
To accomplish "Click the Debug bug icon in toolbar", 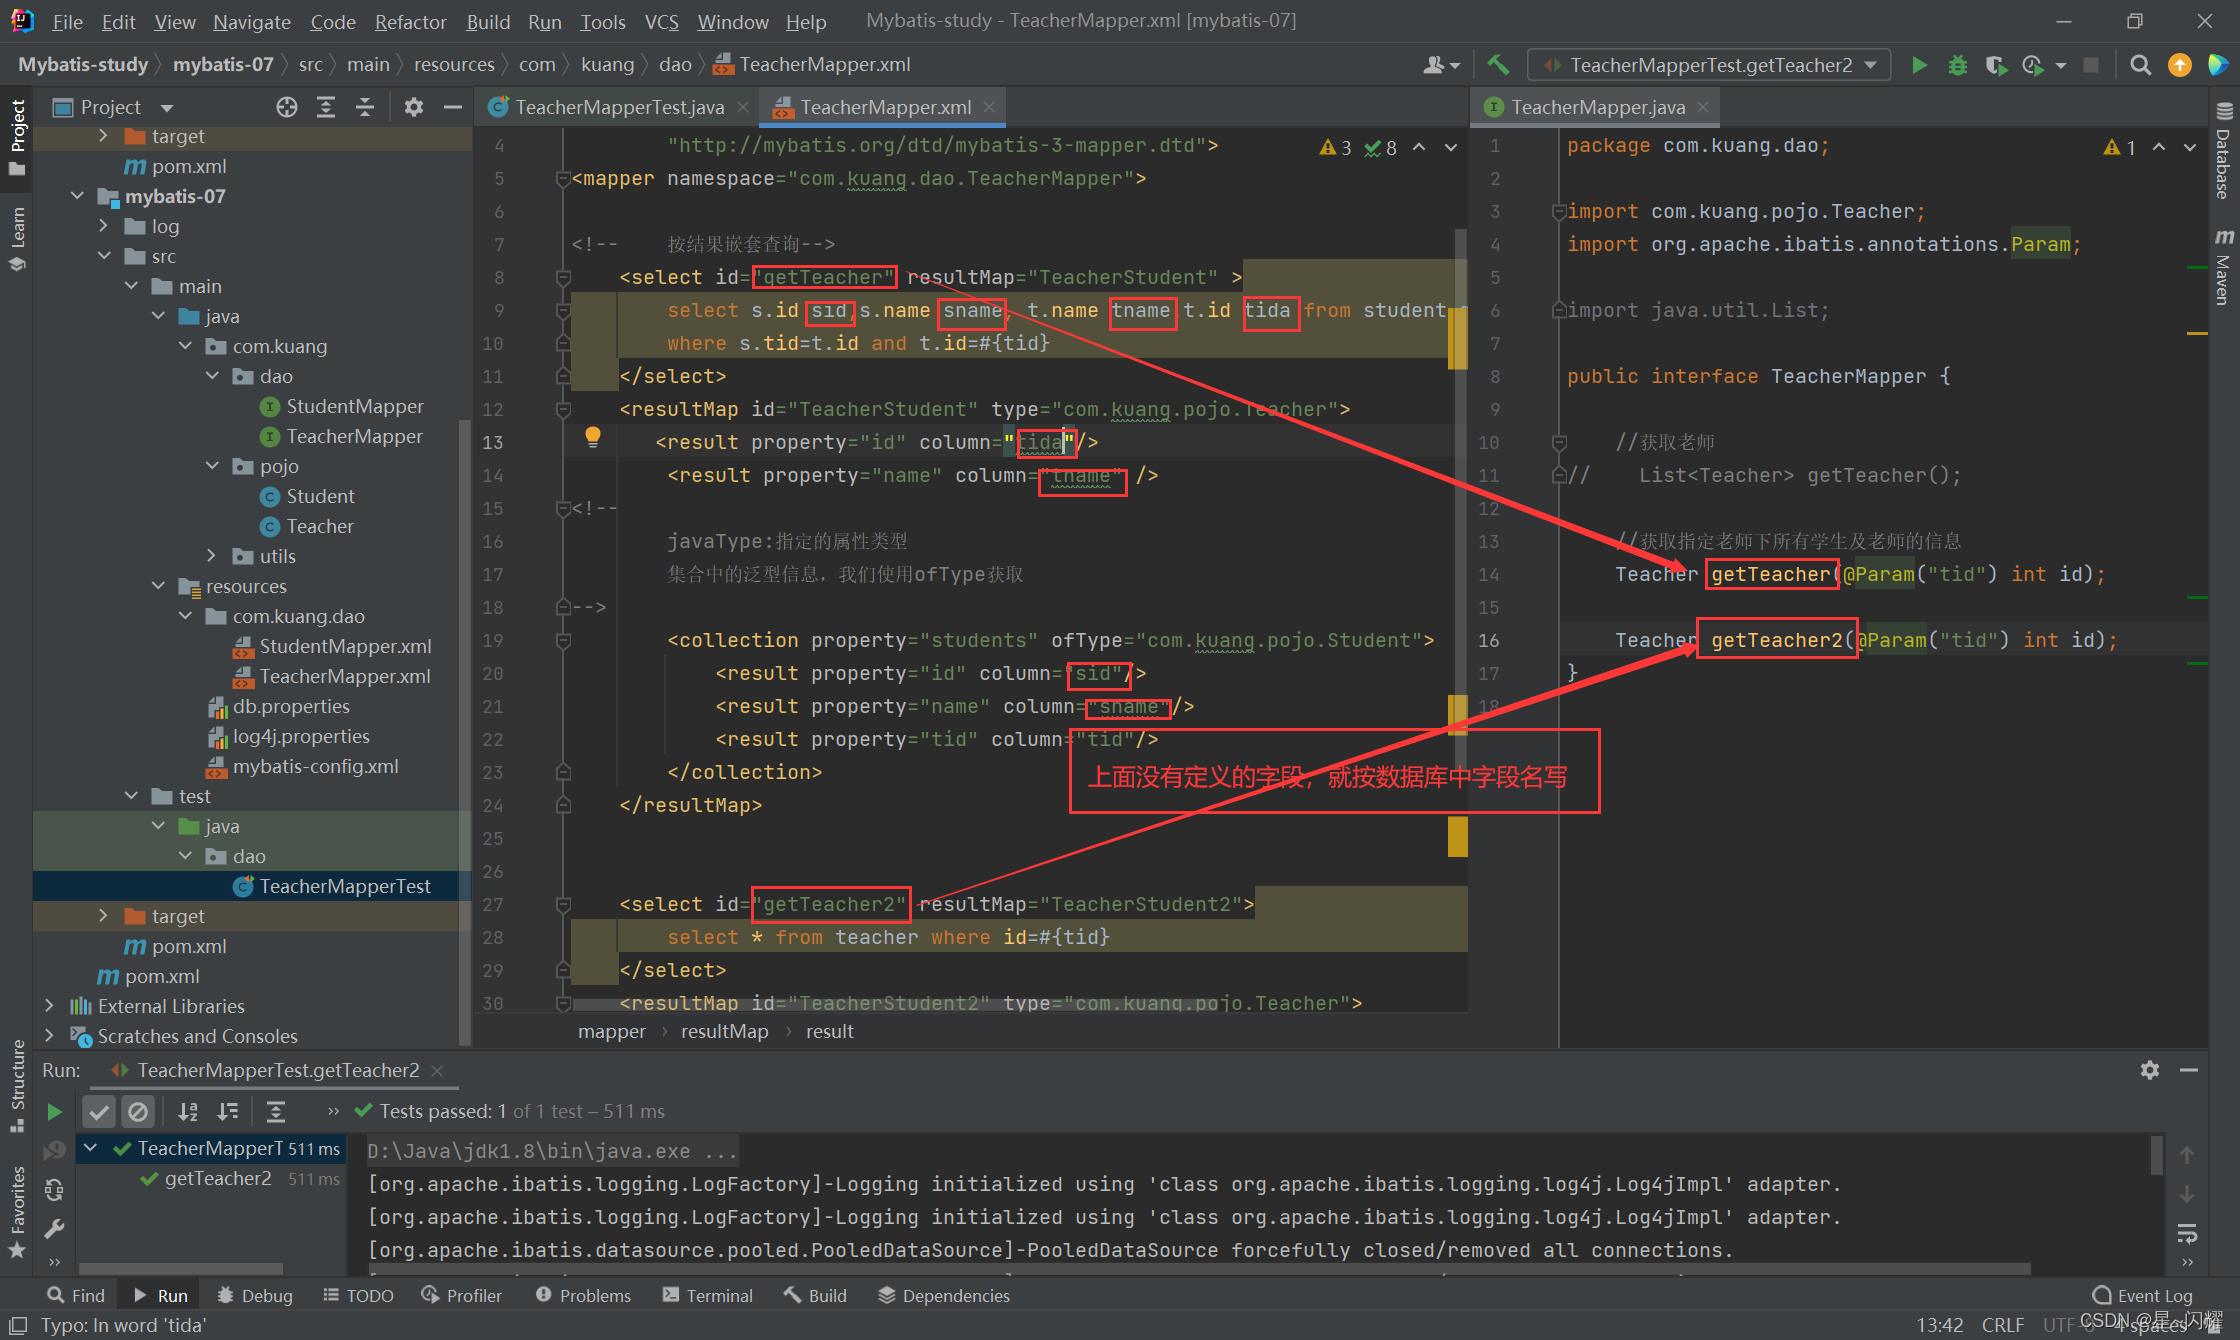I will [x=1957, y=65].
